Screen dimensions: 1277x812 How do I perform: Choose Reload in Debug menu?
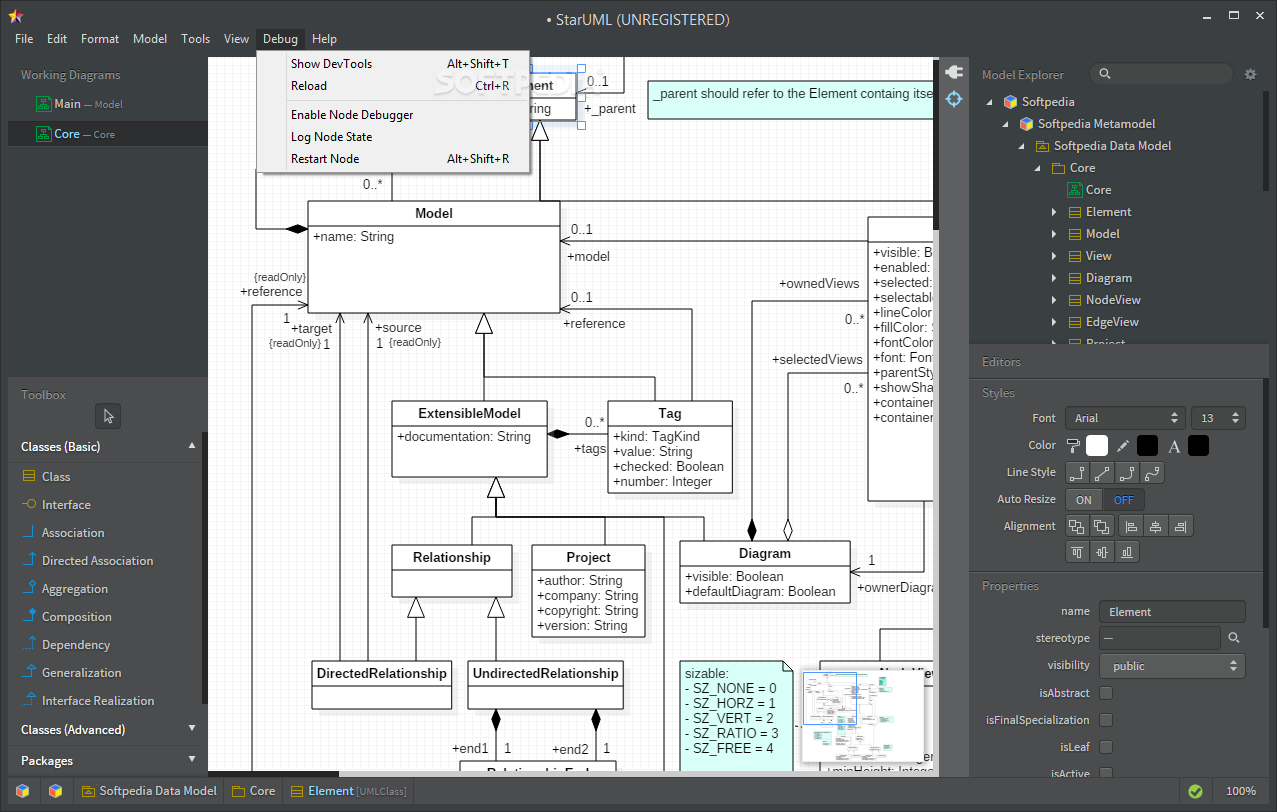[393, 86]
